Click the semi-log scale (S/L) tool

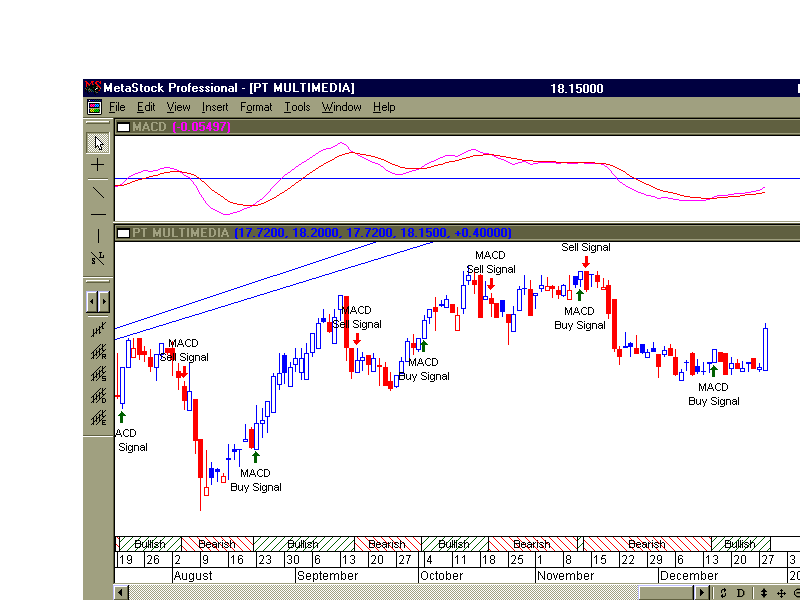97,257
